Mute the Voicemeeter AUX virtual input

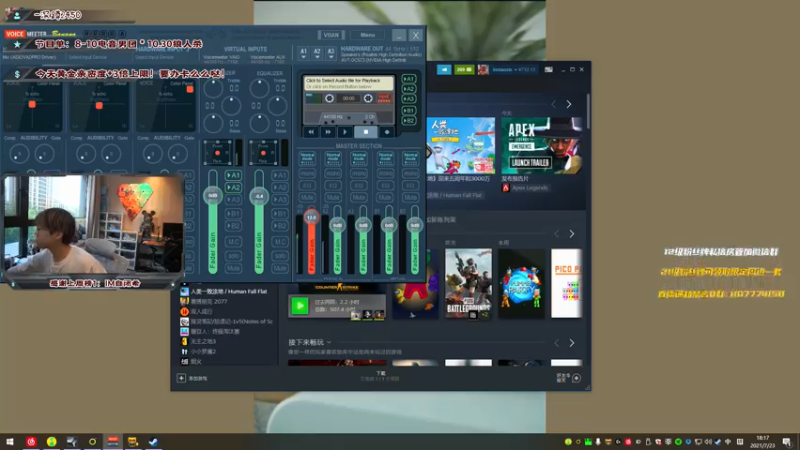[x=280, y=268]
